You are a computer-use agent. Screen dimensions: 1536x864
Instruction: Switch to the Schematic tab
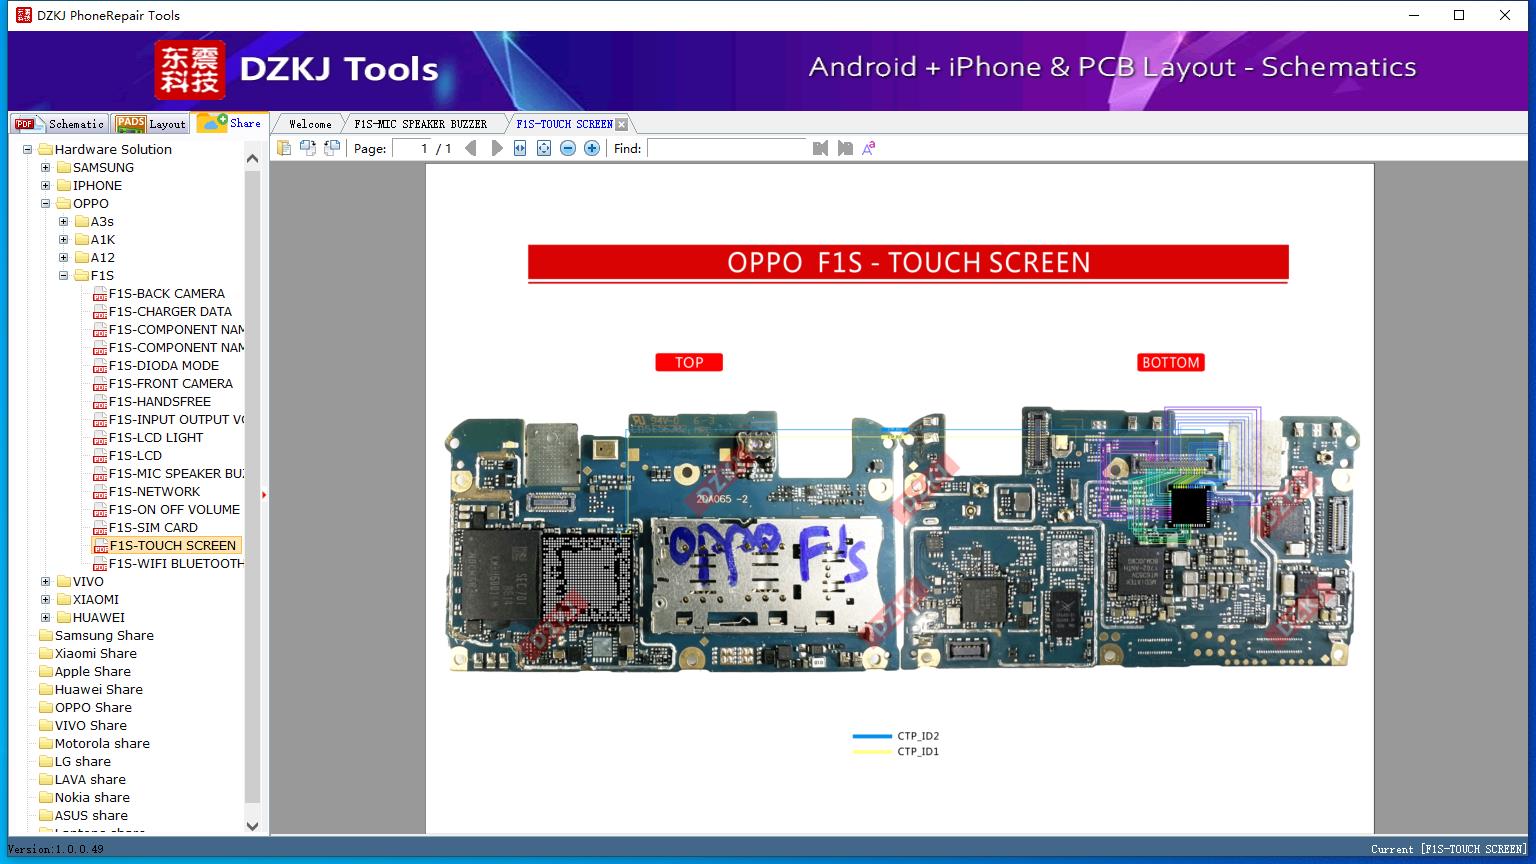[x=59, y=124]
